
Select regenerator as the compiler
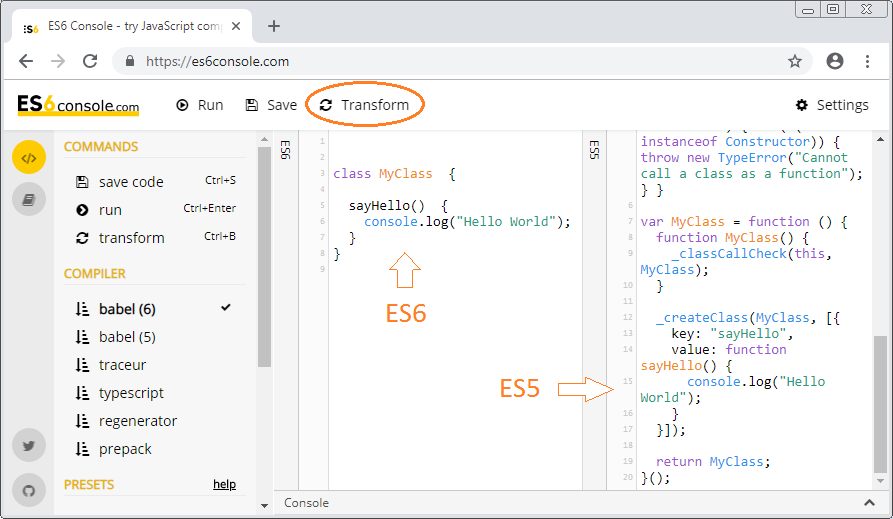click(138, 421)
